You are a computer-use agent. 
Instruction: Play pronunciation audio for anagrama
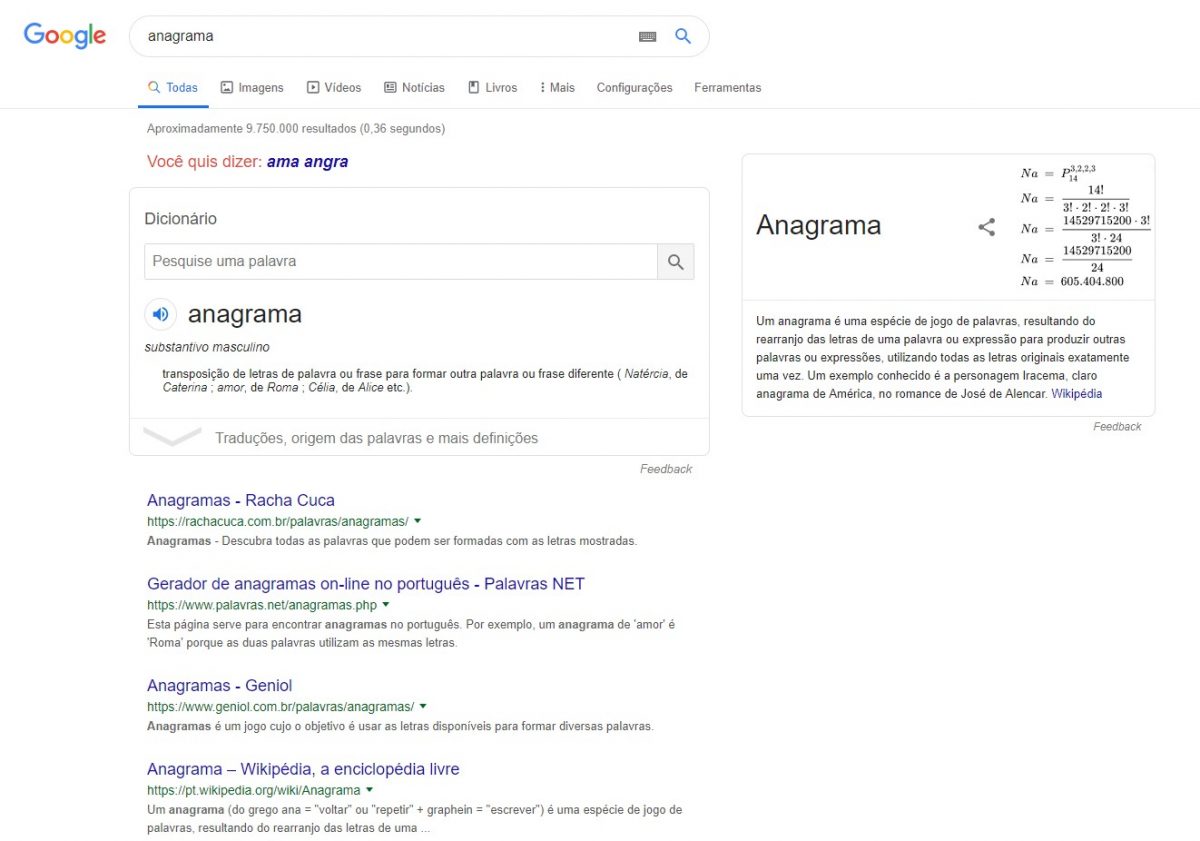pos(160,314)
